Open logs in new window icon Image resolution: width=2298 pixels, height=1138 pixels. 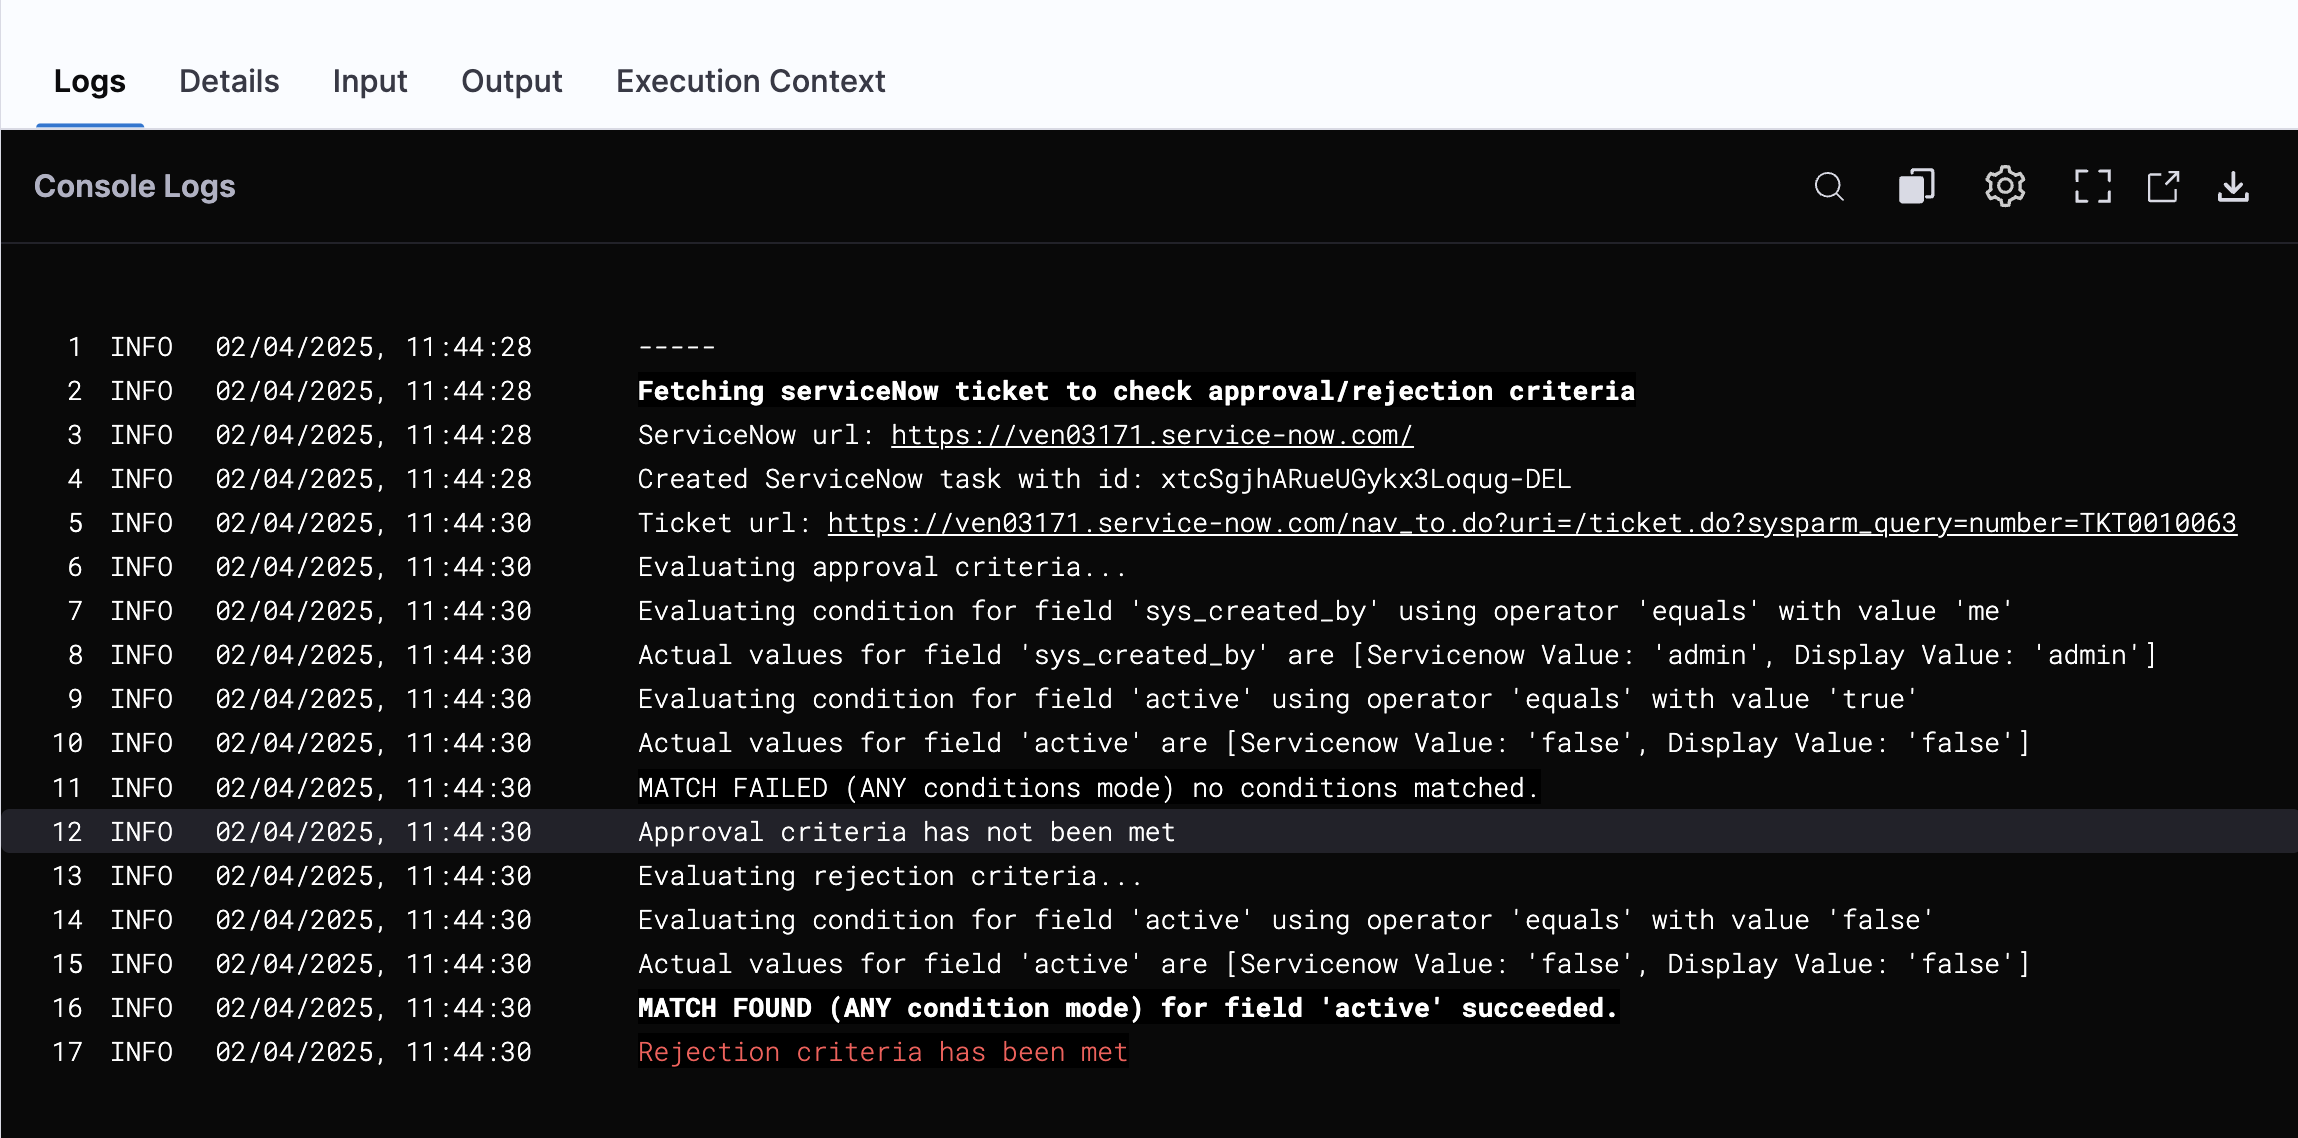(2163, 187)
